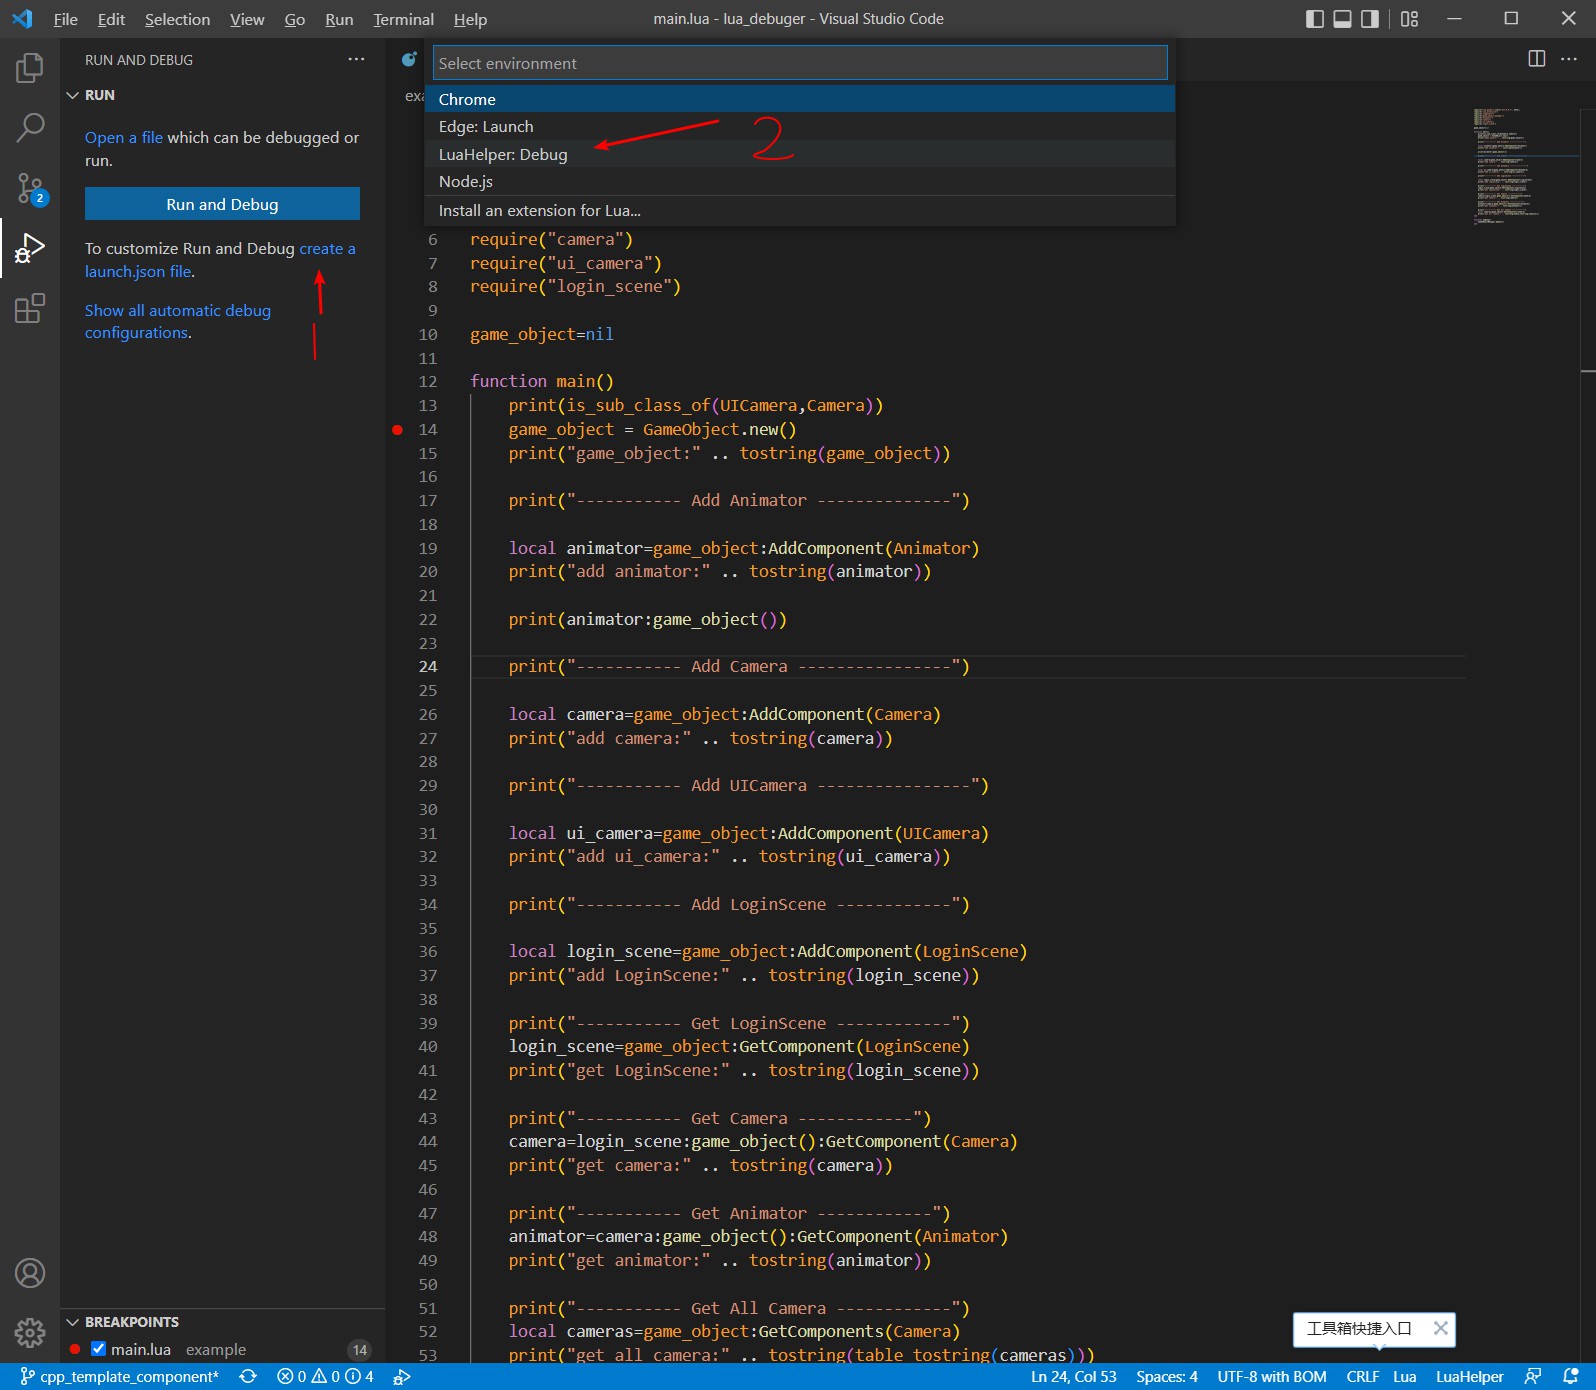
Task: Split the editor to the right
Action: (x=1537, y=59)
